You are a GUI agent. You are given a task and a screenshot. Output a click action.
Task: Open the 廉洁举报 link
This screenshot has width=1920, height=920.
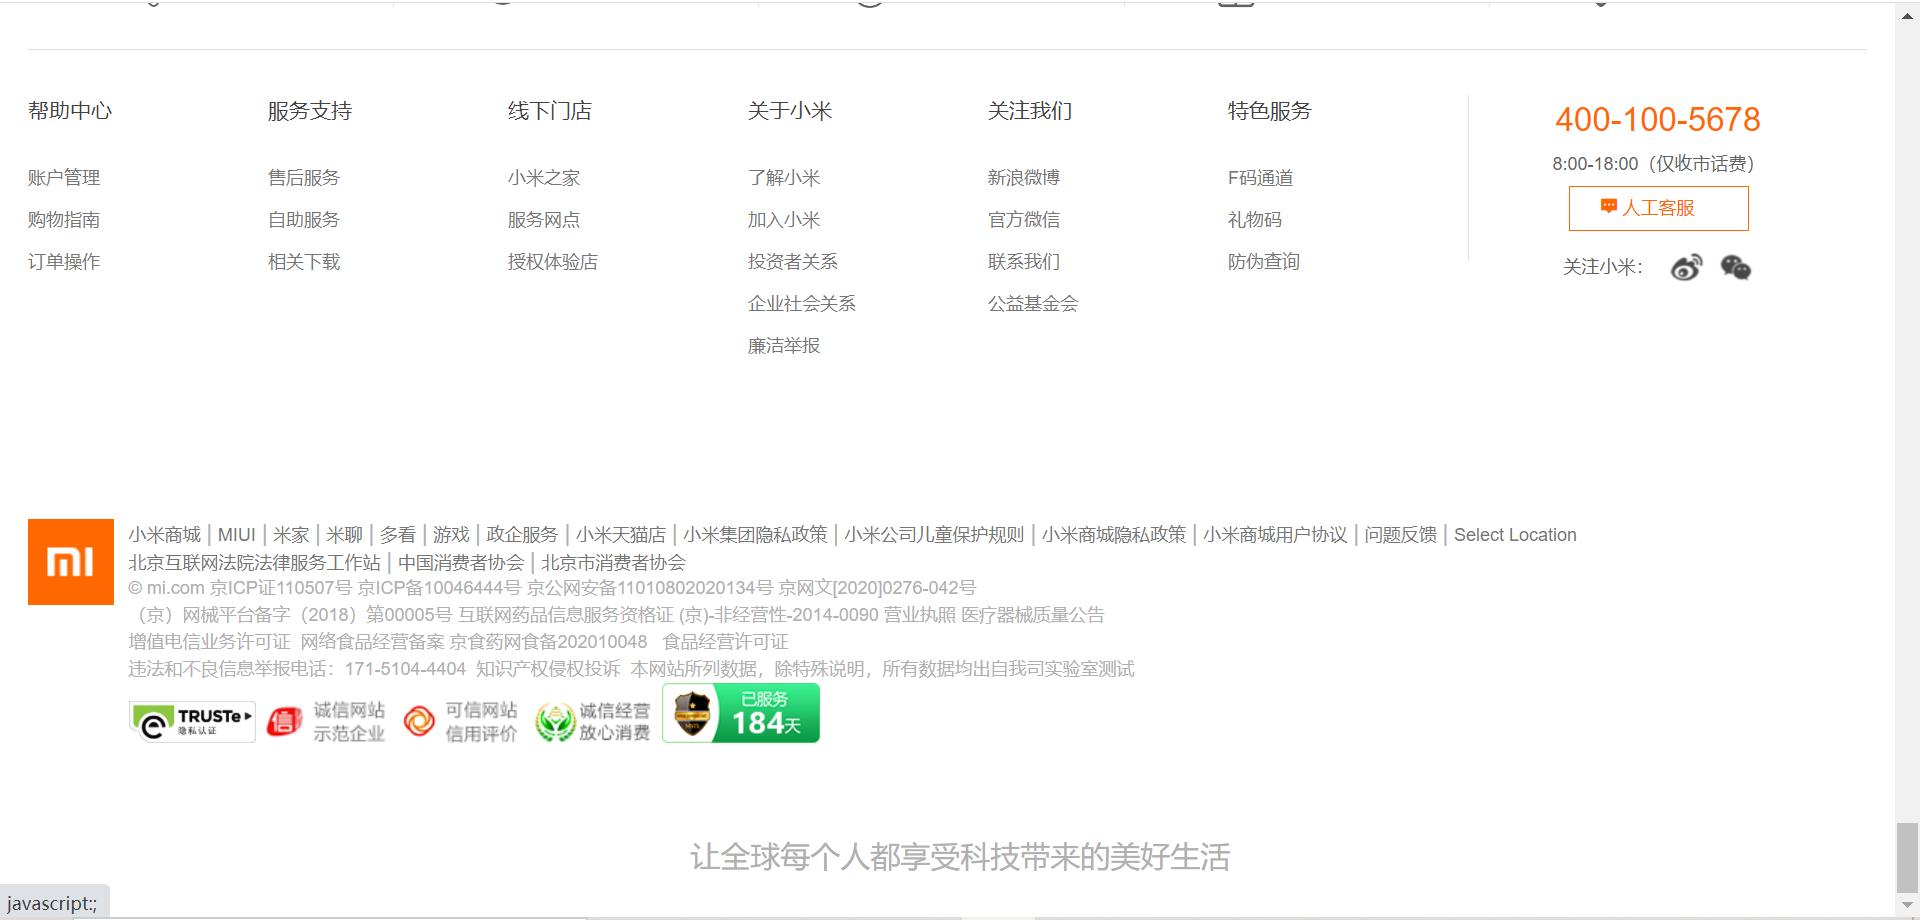point(784,346)
